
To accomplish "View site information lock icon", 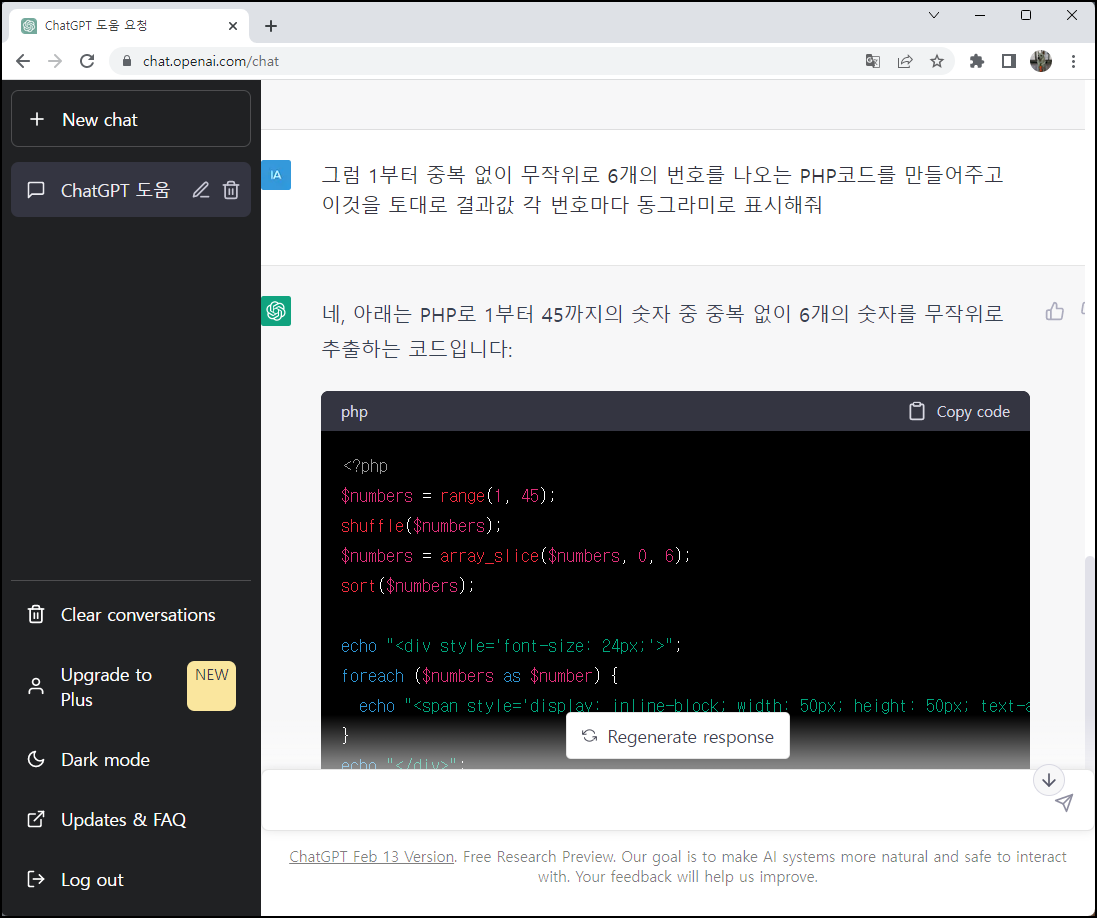I will click(x=127, y=61).
